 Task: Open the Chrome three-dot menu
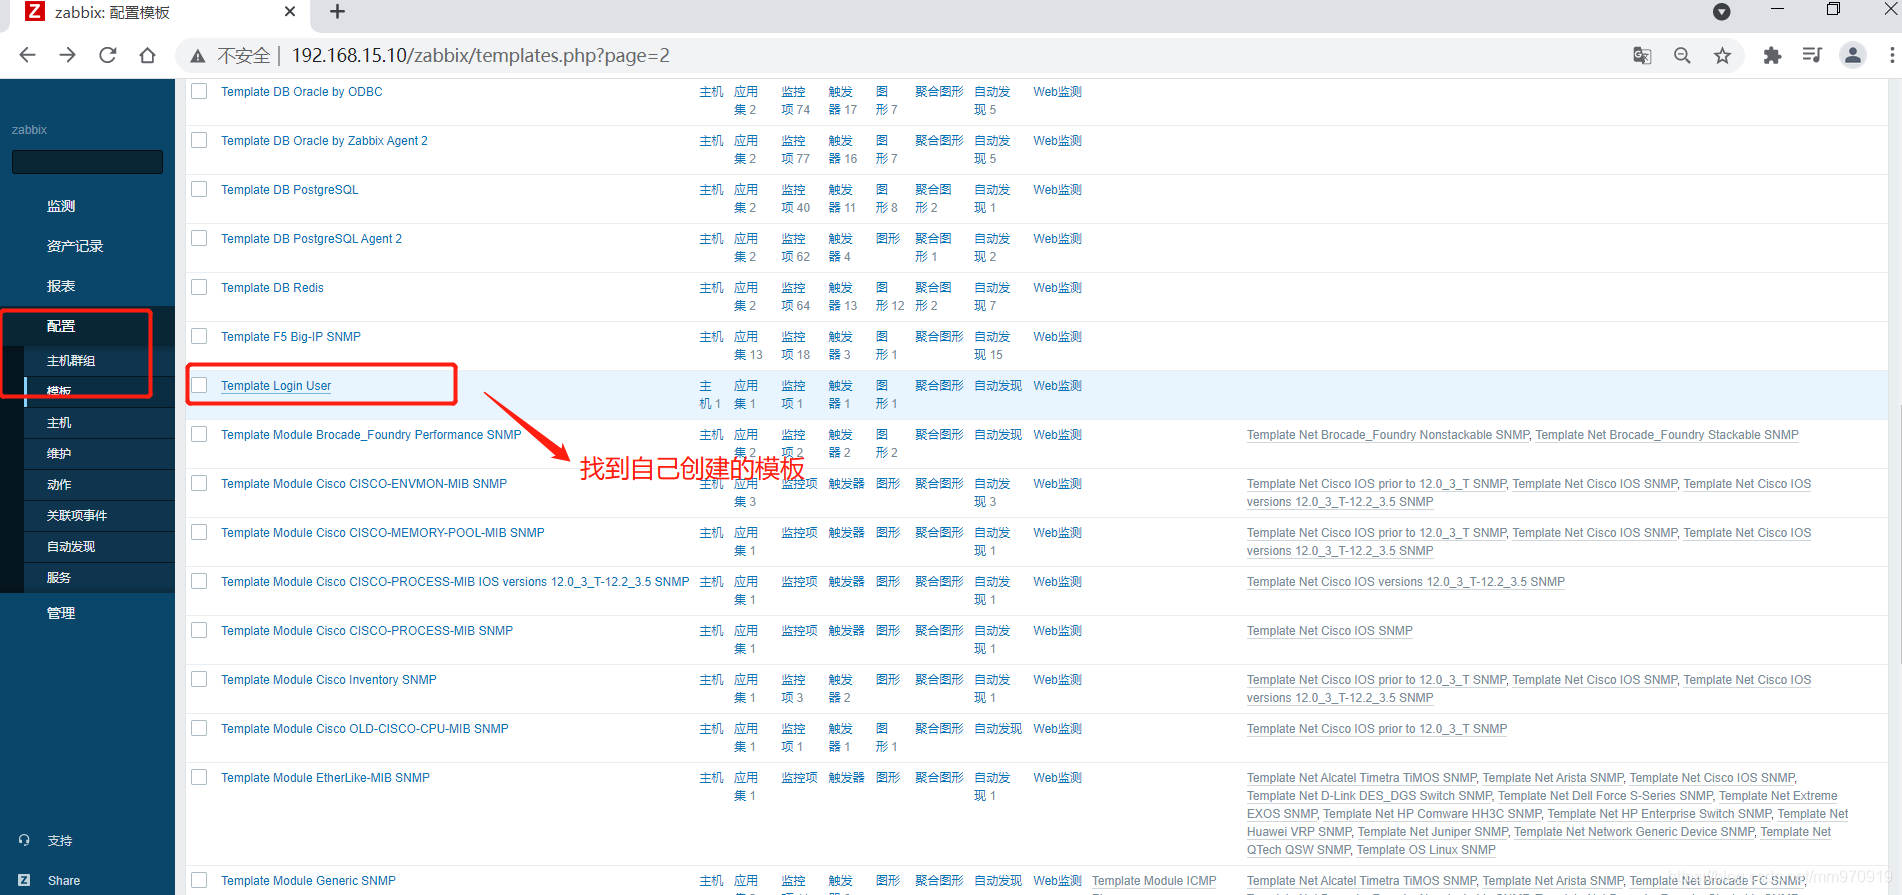pos(1891,55)
